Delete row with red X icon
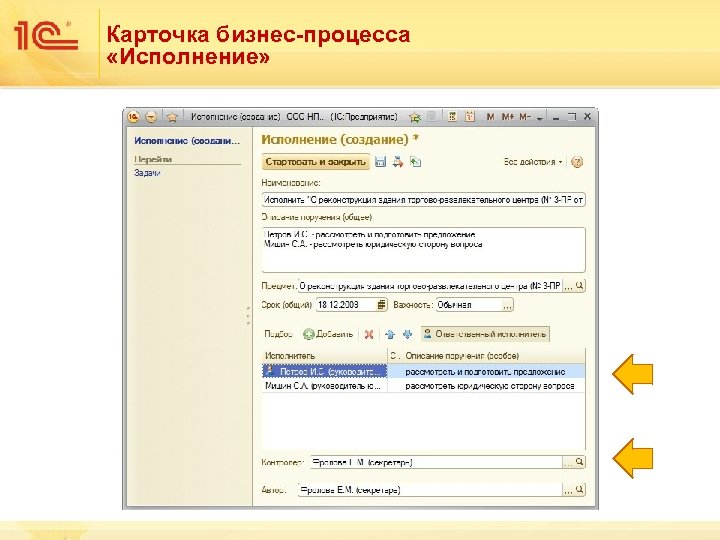The image size is (720, 540). 368,334
